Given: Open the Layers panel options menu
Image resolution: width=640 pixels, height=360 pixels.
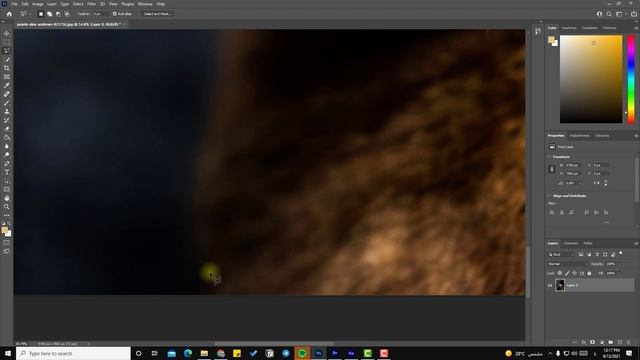Looking at the screenshot, I should point(636,243).
